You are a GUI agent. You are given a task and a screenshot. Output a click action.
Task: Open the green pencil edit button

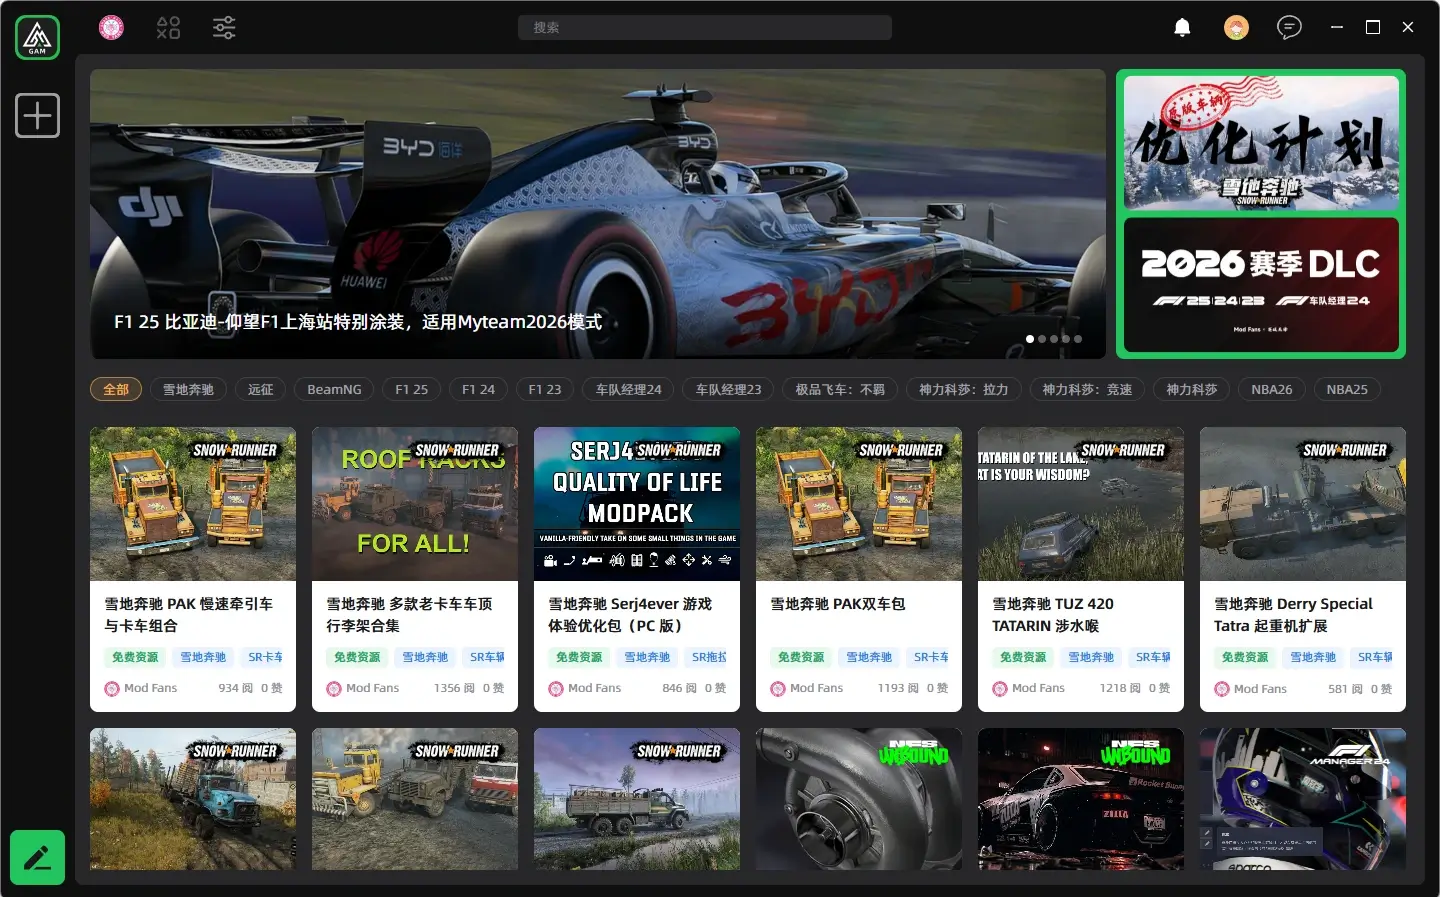[x=37, y=857]
